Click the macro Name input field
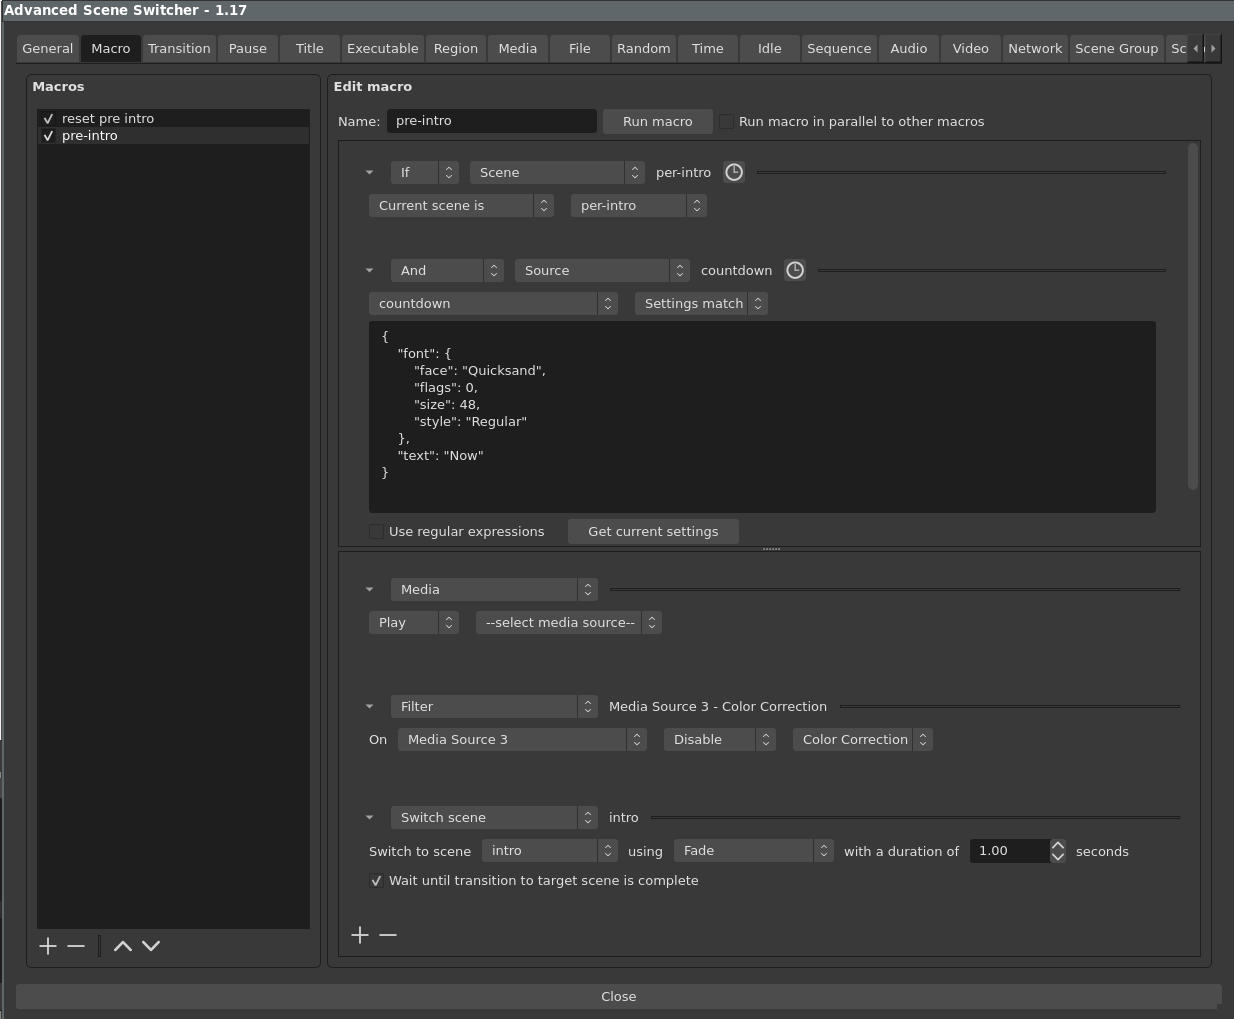Image resolution: width=1234 pixels, height=1019 pixels. tap(491, 120)
